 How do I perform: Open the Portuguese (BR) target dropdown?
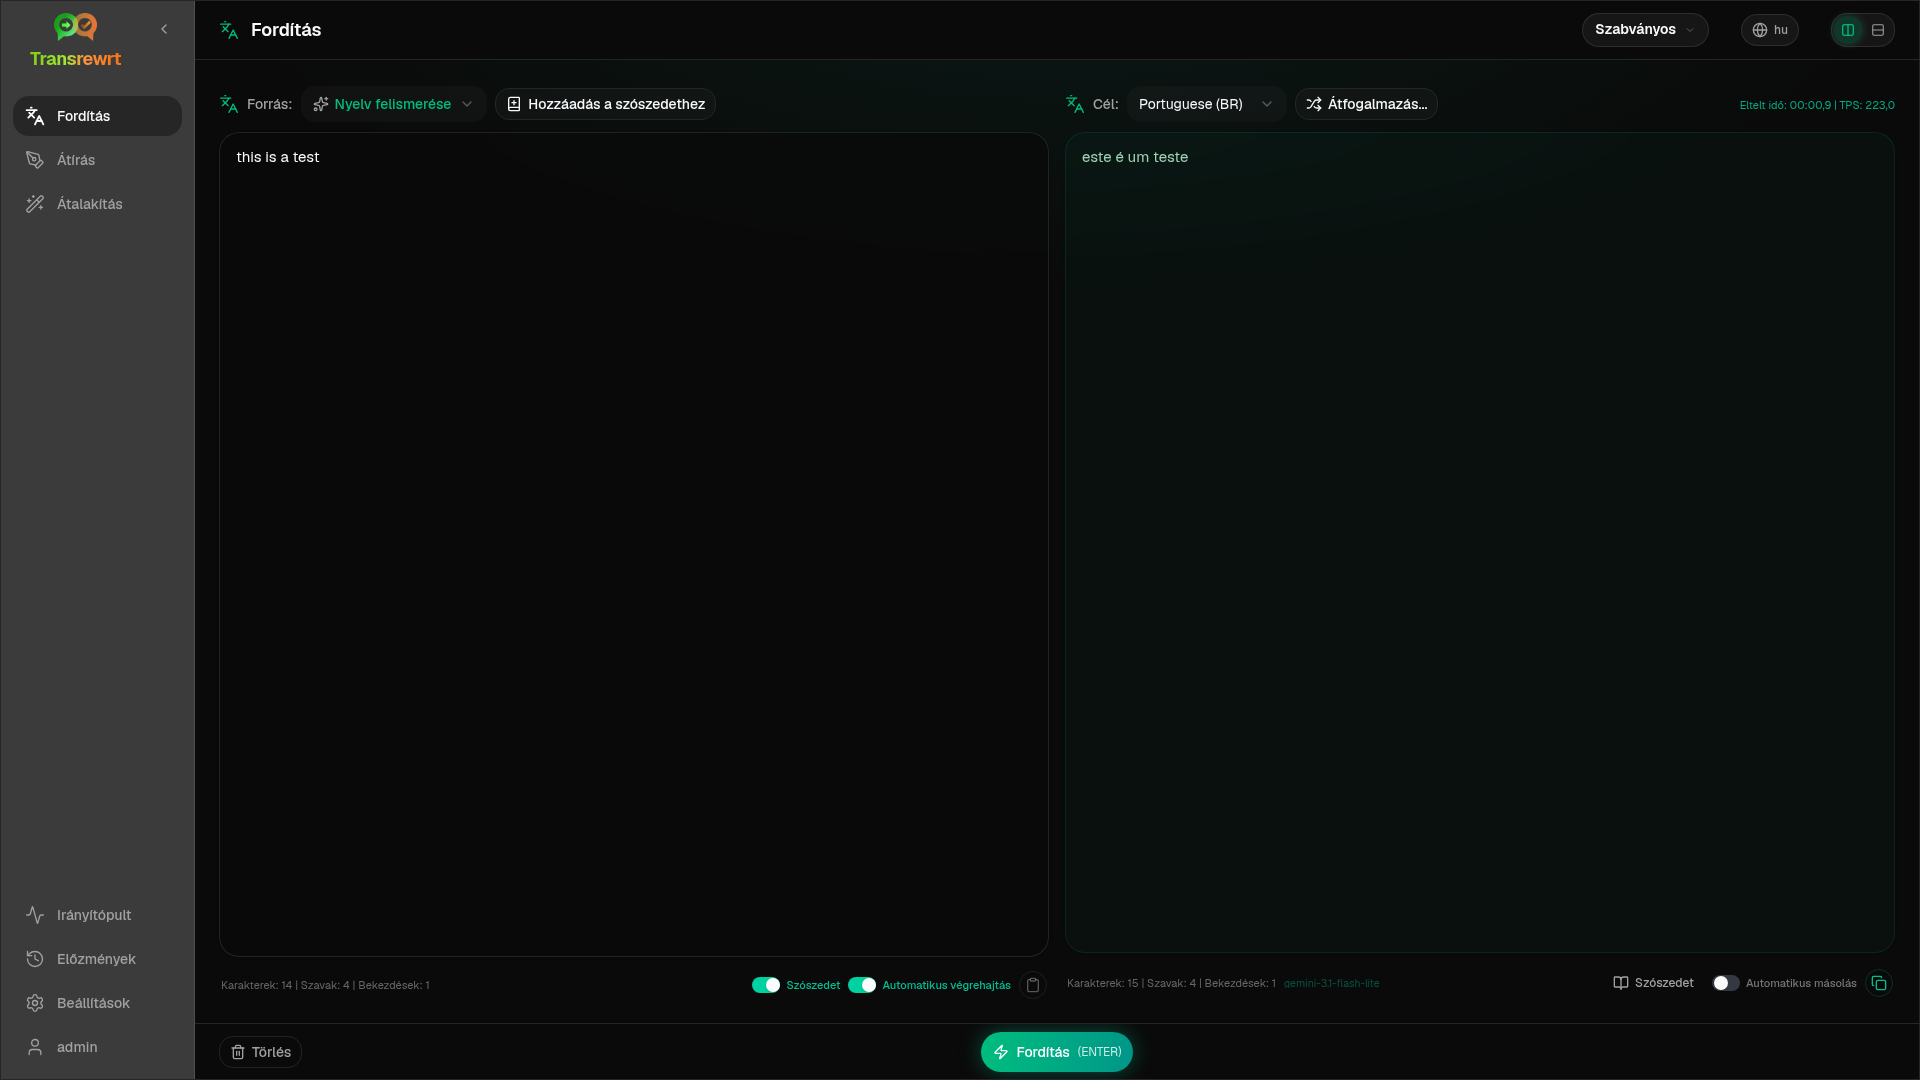point(1206,104)
